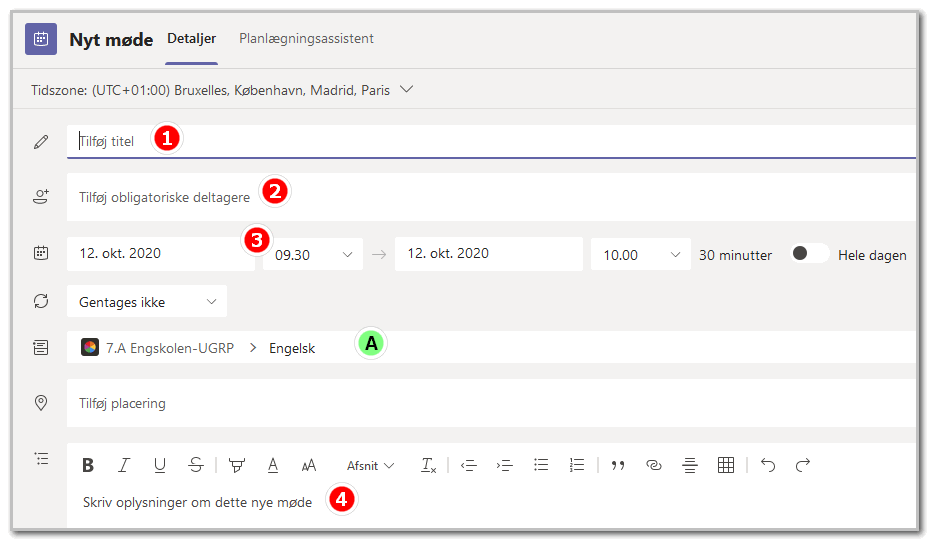Click into the Tilføj placering field

[491, 403]
